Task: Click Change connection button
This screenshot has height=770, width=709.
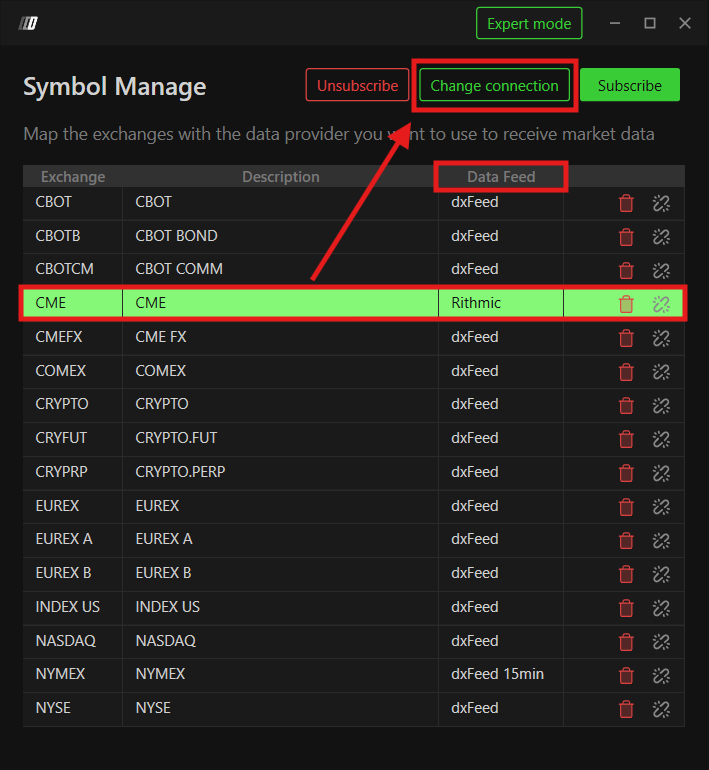Action: [x=494, y=85]
